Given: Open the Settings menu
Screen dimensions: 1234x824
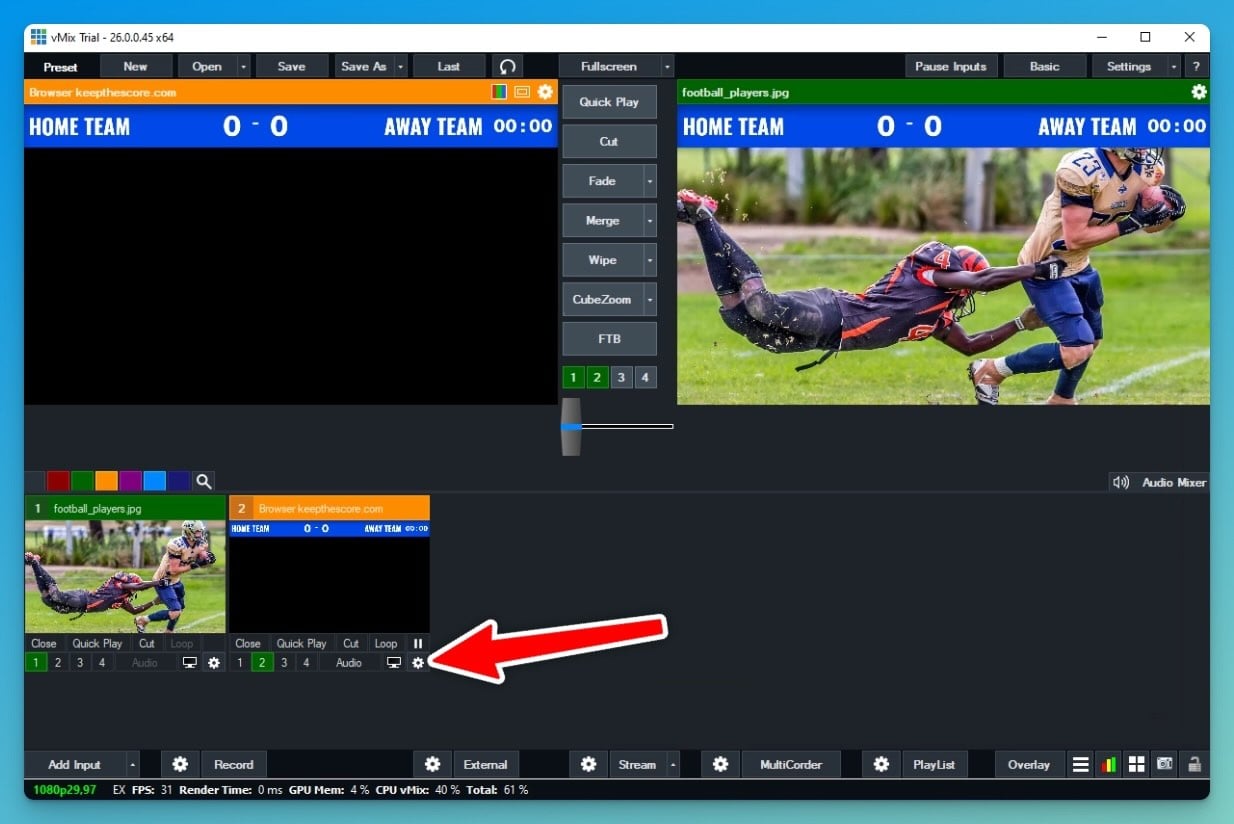Looking at the screenshot, I should (x=1129, y=66).
